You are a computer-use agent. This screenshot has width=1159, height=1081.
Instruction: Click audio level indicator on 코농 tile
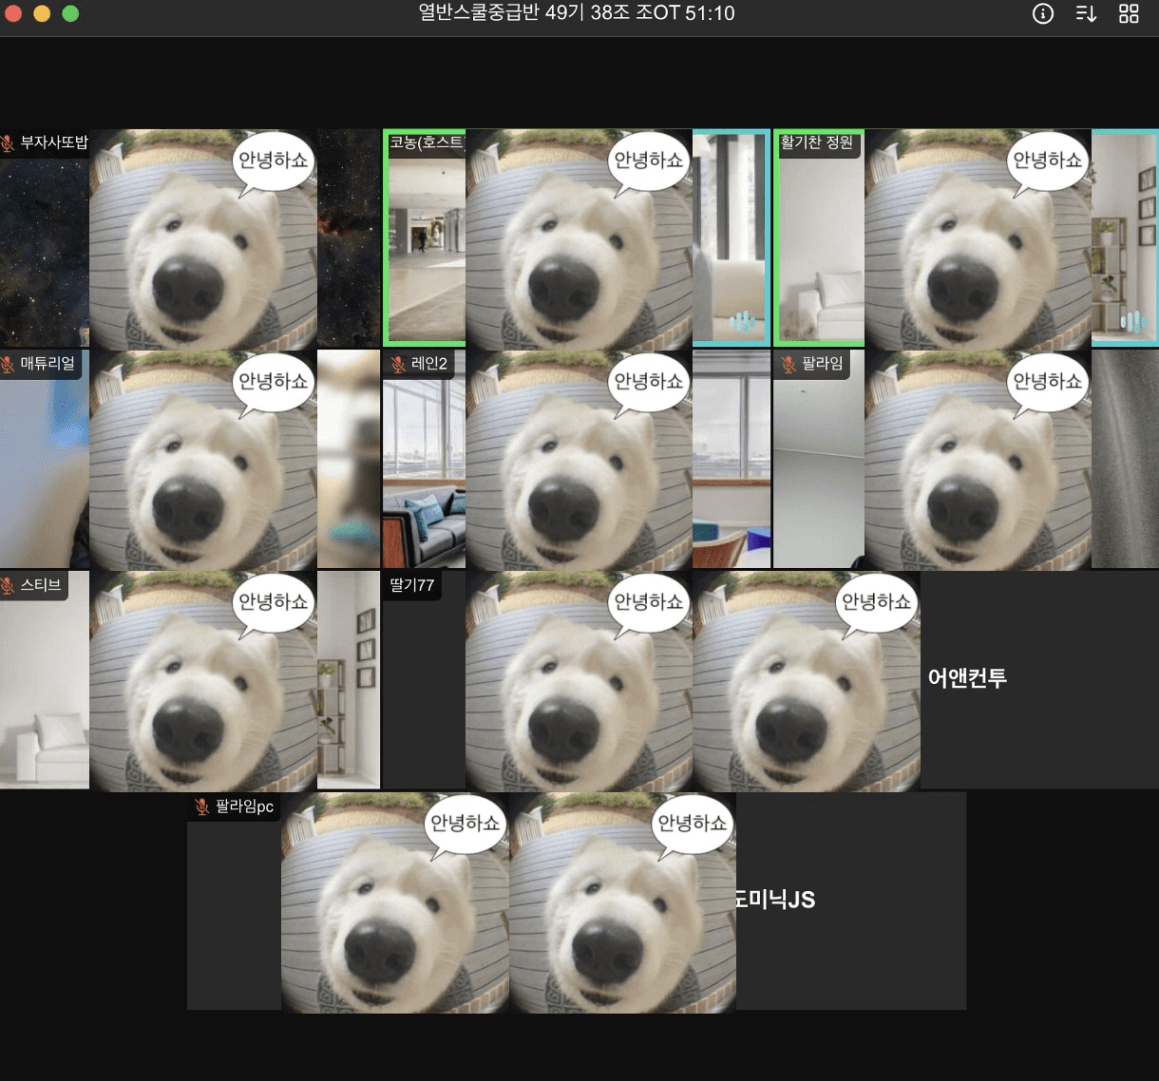click(742, 322)
